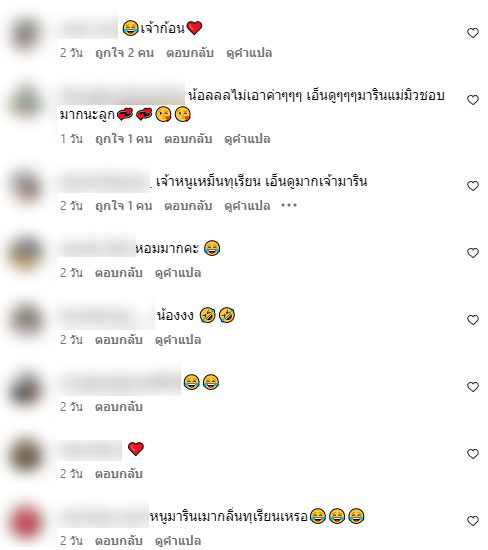The width and height of the screenshot is (488, 550).
Task: Open profile picture of เจ้าก้อน commenter
Action: [x=25, y=35]
